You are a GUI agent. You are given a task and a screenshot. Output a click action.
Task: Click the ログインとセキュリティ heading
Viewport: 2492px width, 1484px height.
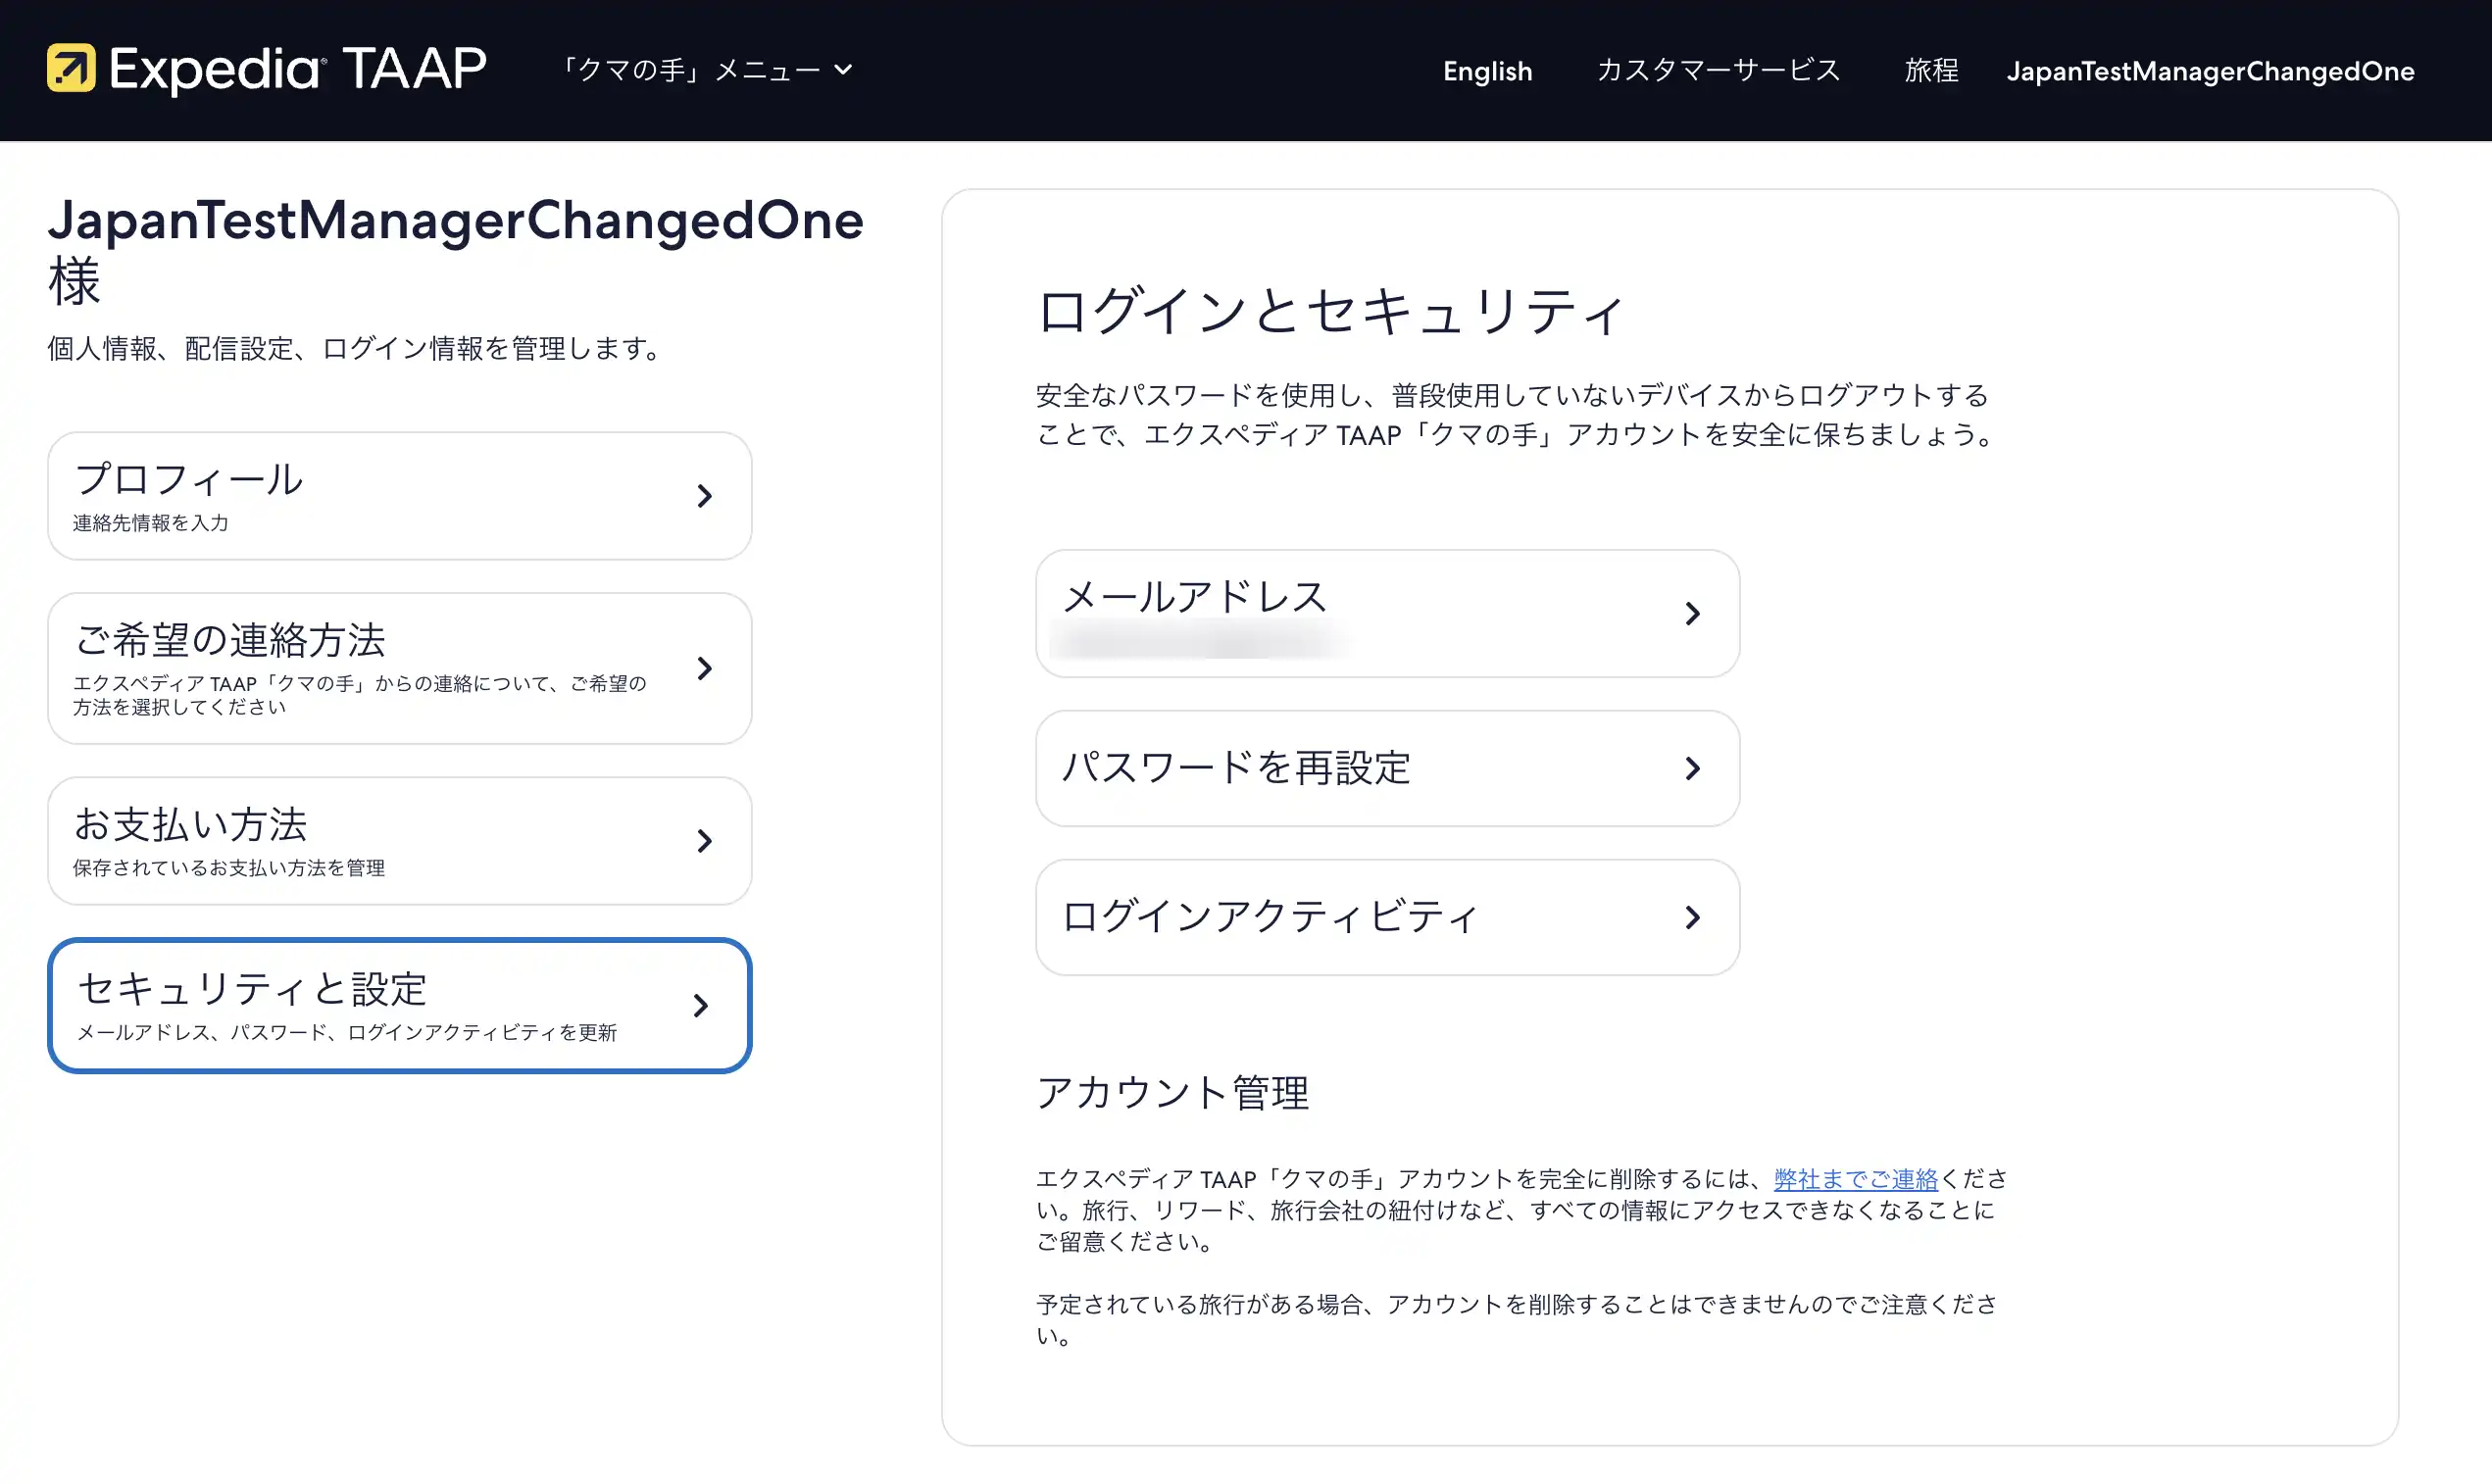(1330, 310)
